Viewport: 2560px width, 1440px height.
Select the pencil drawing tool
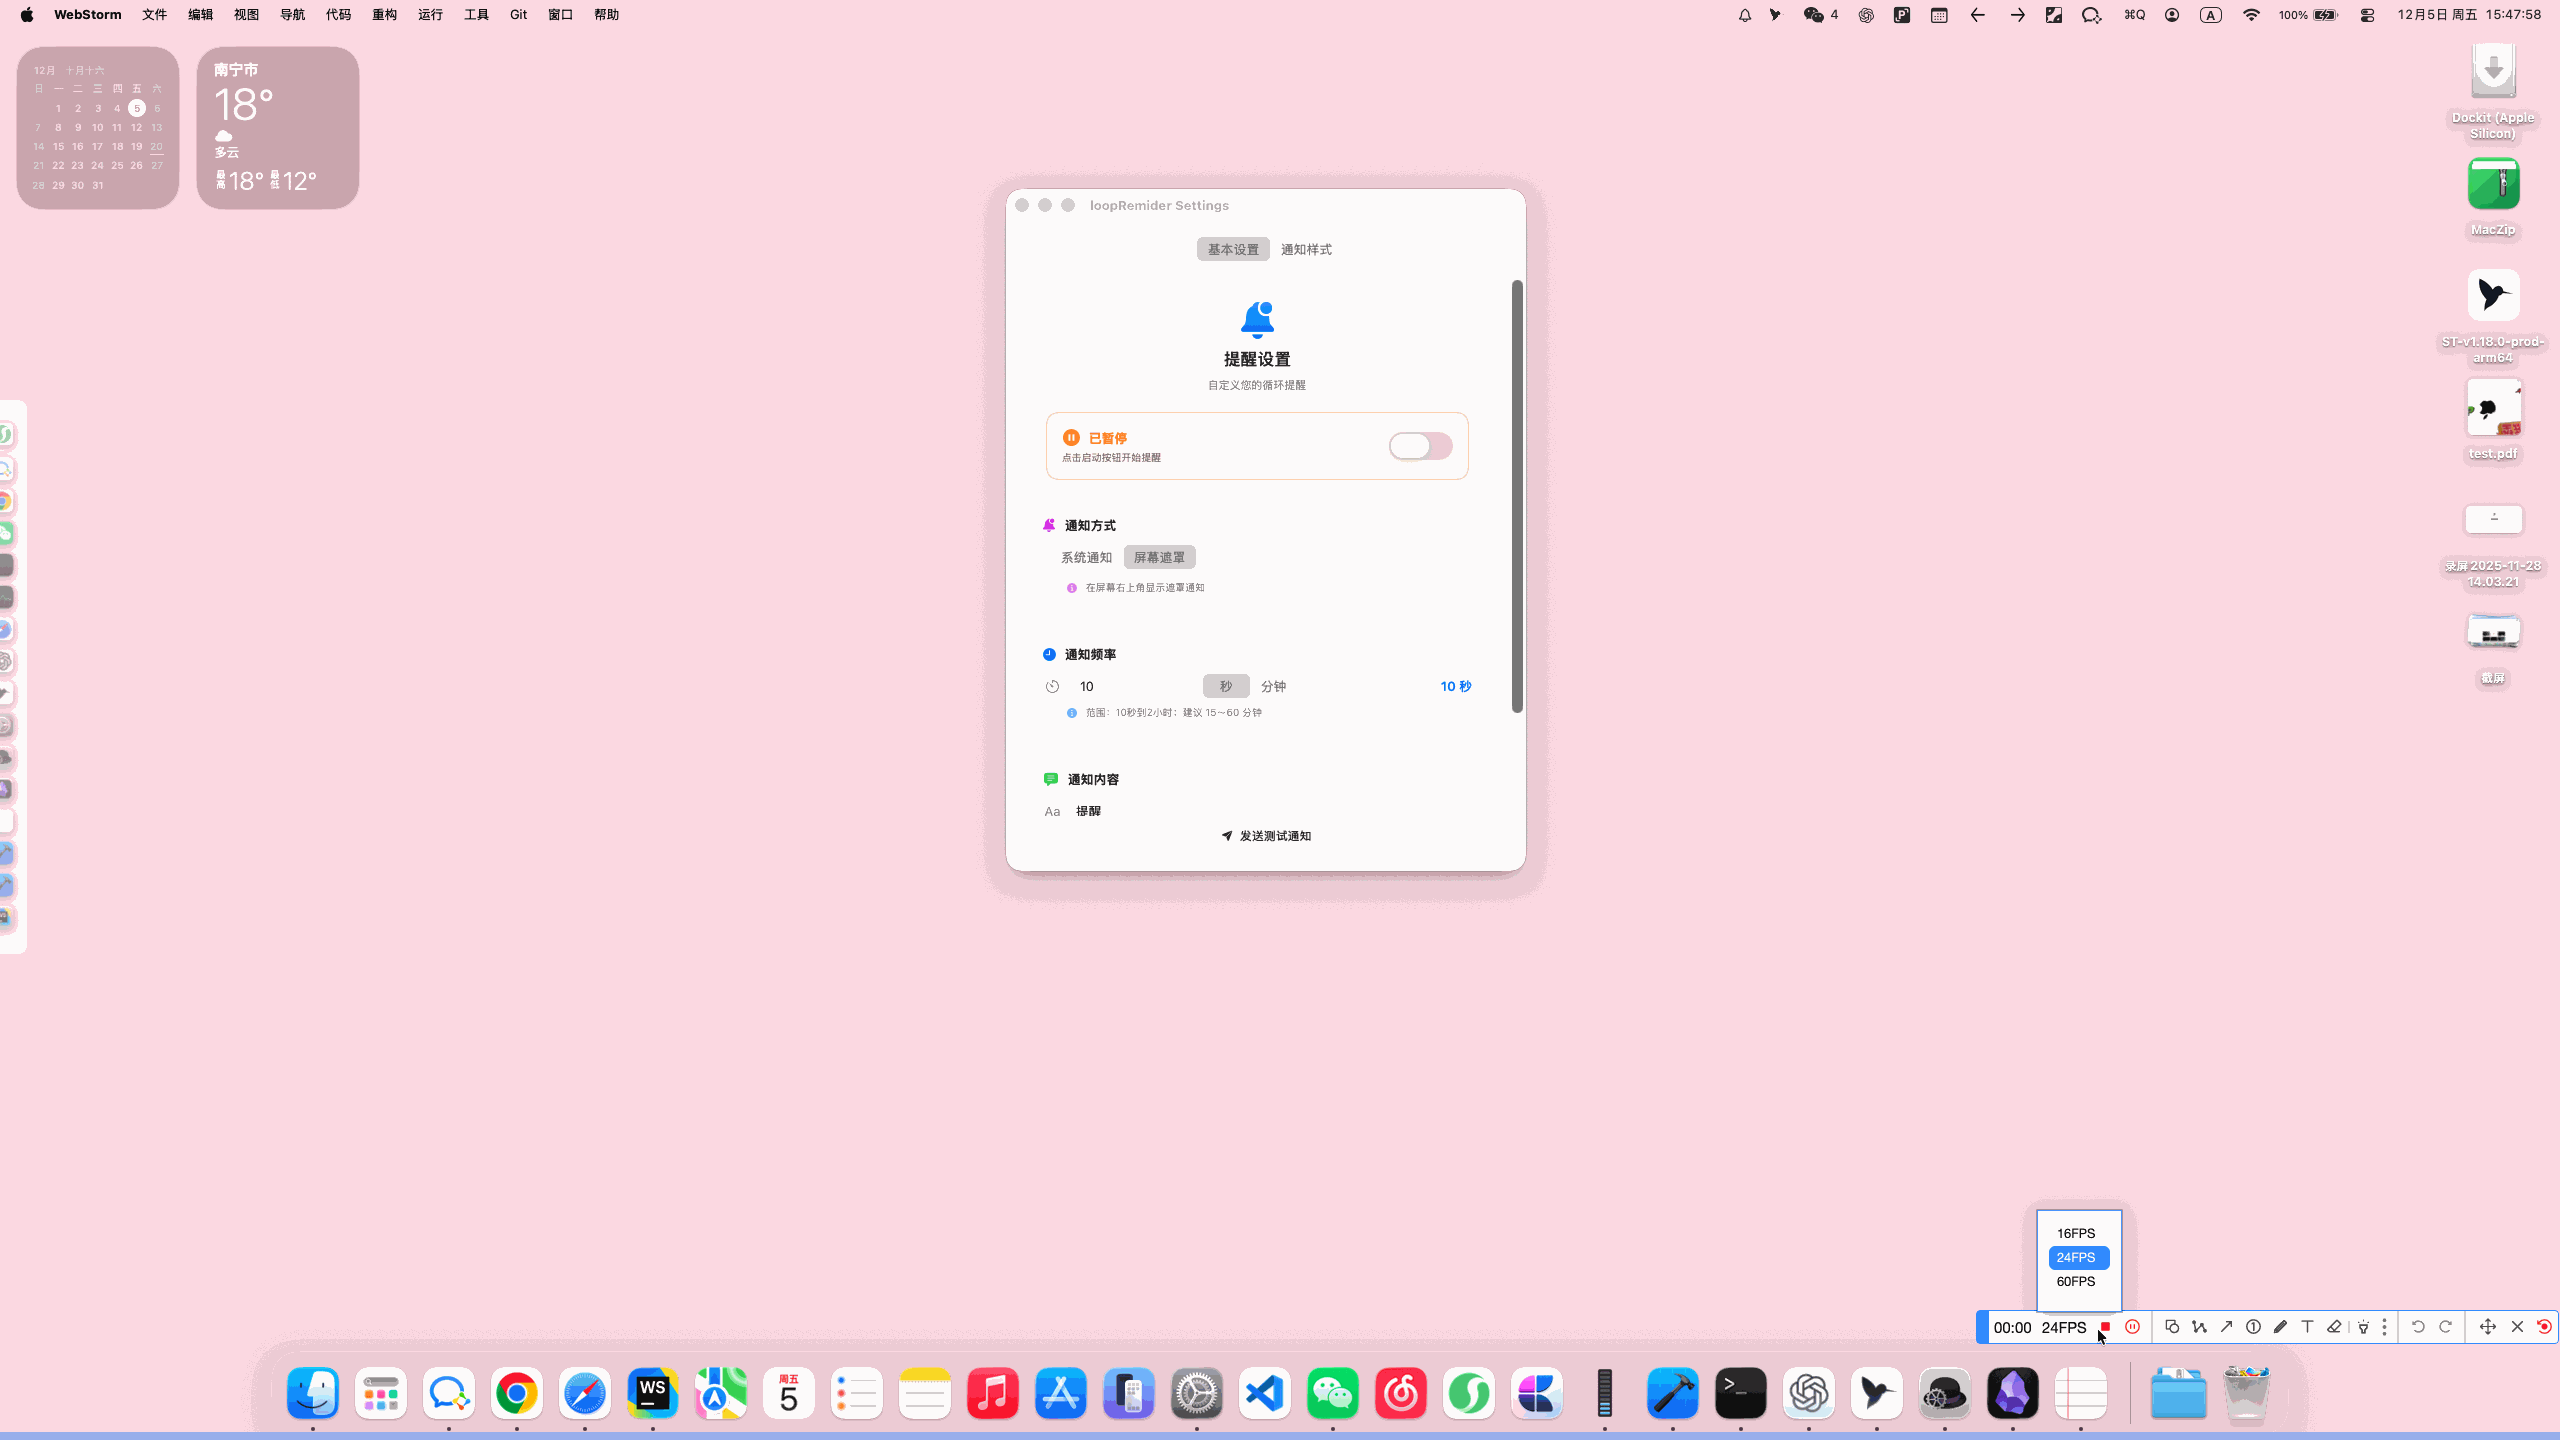(2280, 1327)
